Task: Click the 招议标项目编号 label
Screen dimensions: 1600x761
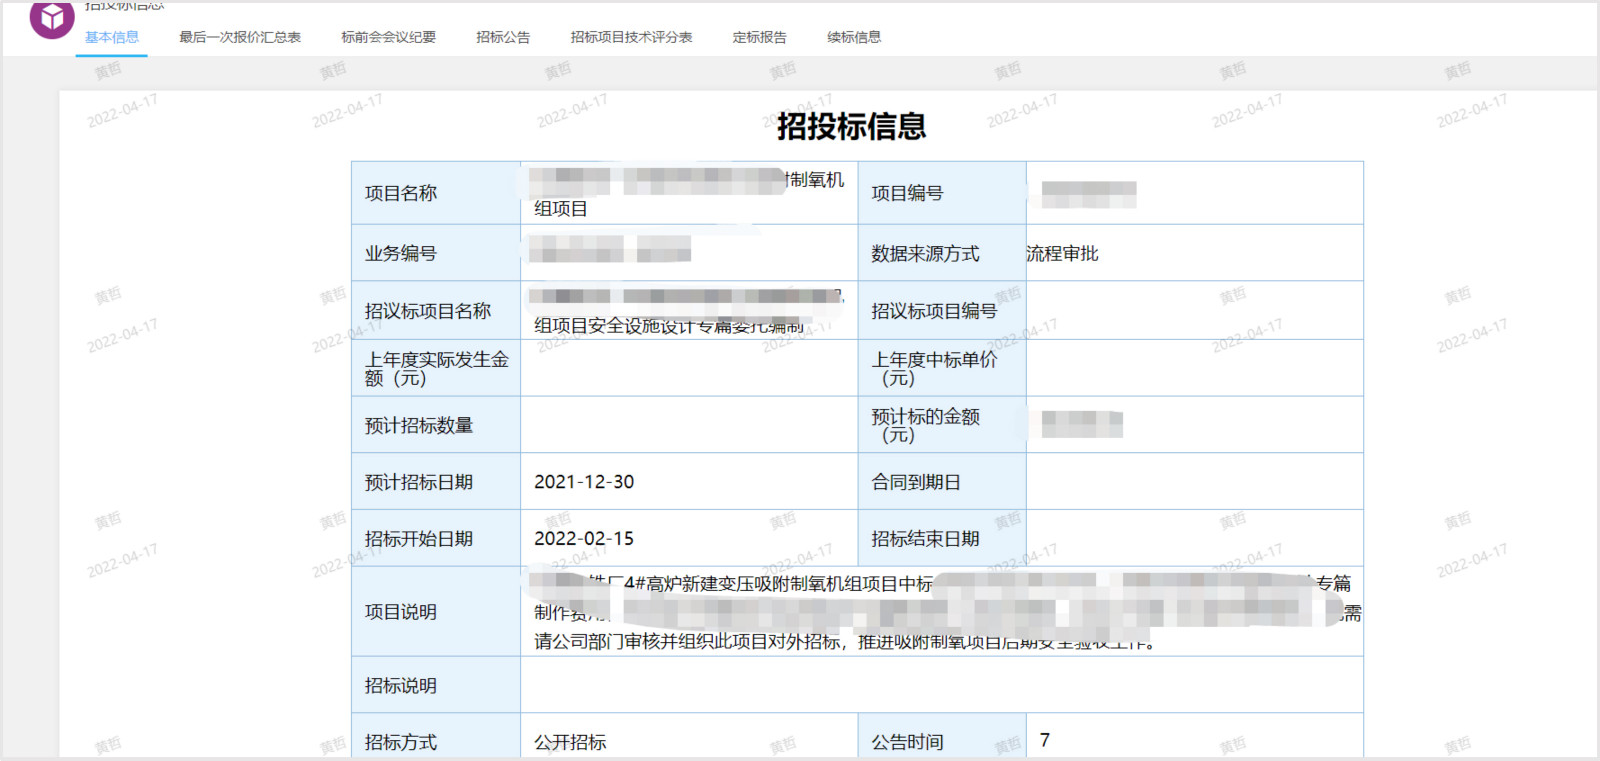Action: [934, 311]
